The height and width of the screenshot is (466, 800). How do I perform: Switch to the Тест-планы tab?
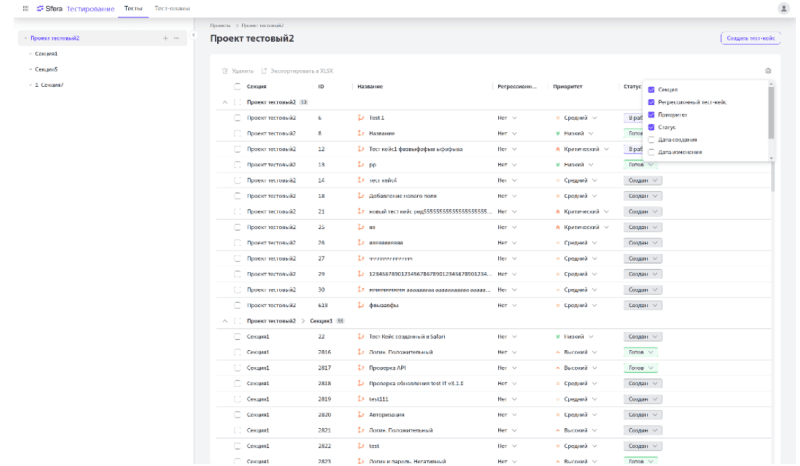pyautogui.click(x=172, y=8)
